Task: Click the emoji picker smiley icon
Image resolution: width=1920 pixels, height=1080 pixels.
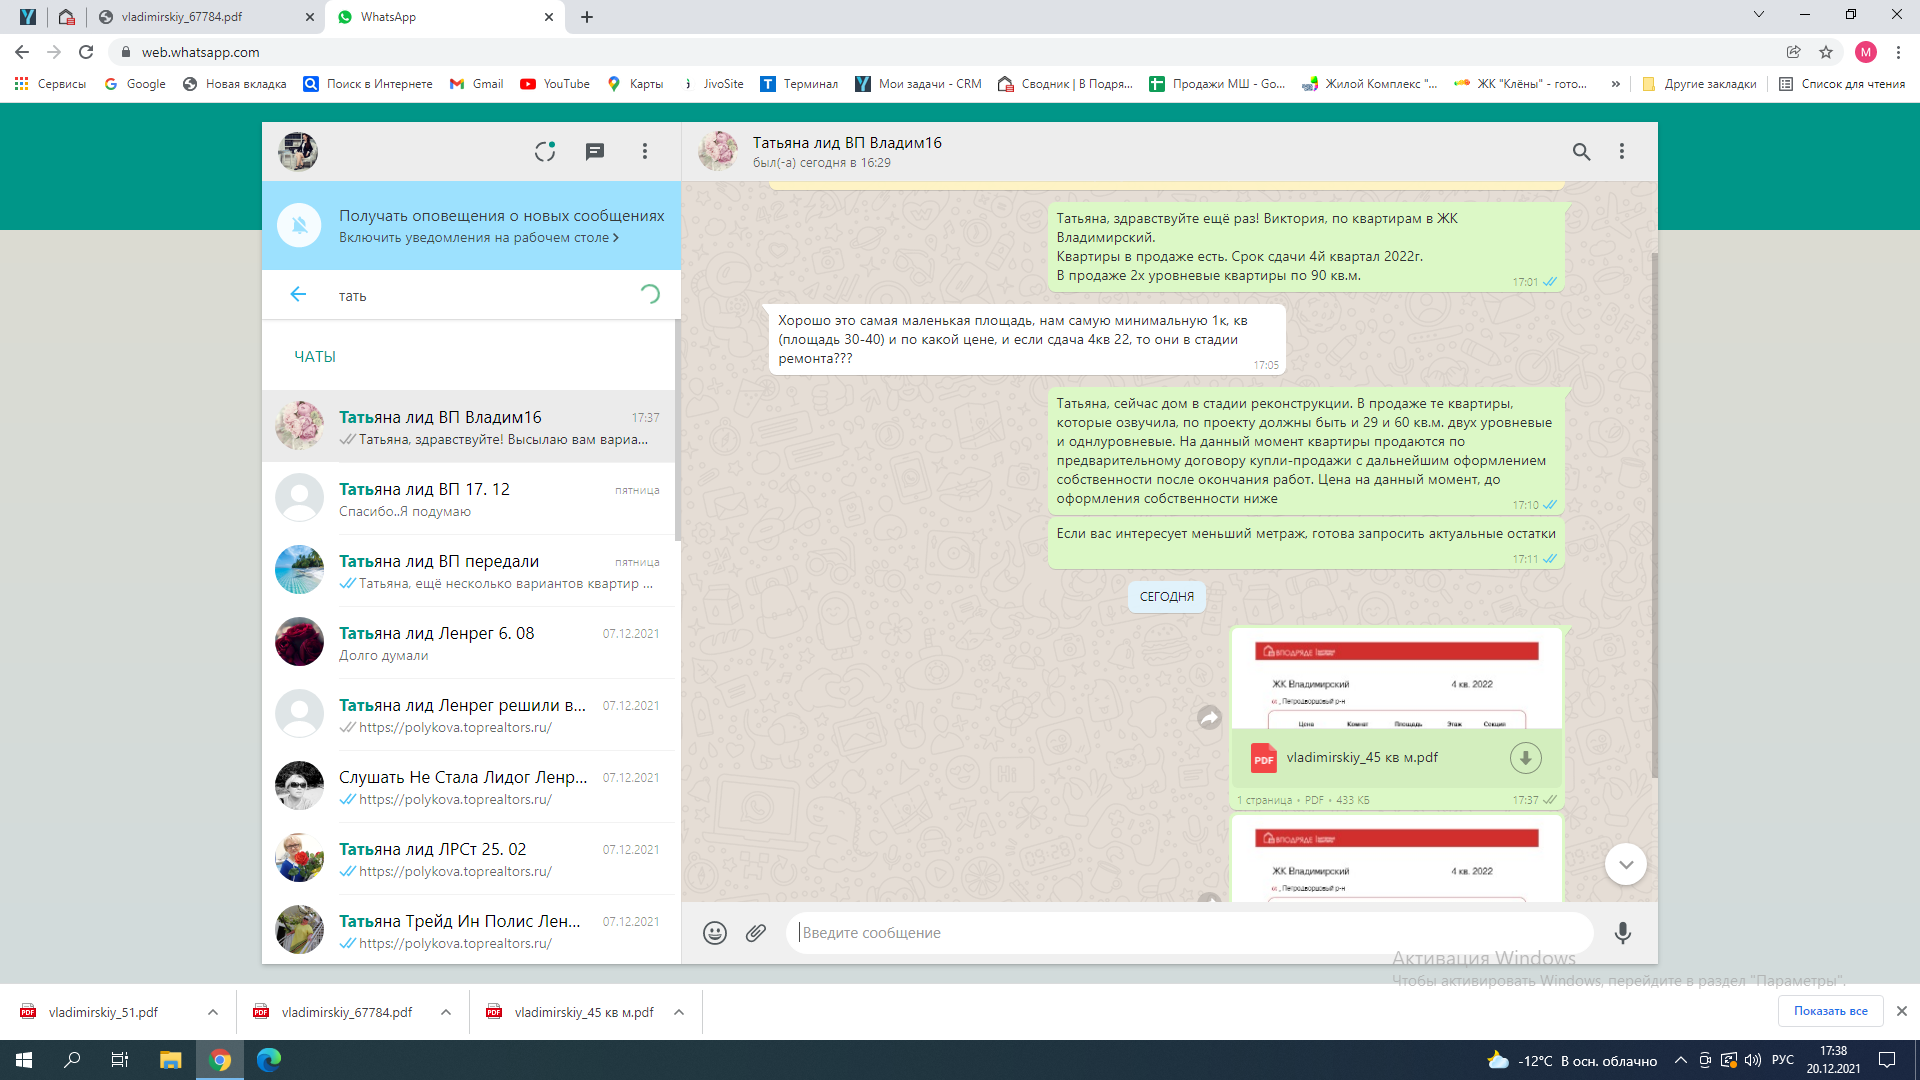Action: [714, 933]
